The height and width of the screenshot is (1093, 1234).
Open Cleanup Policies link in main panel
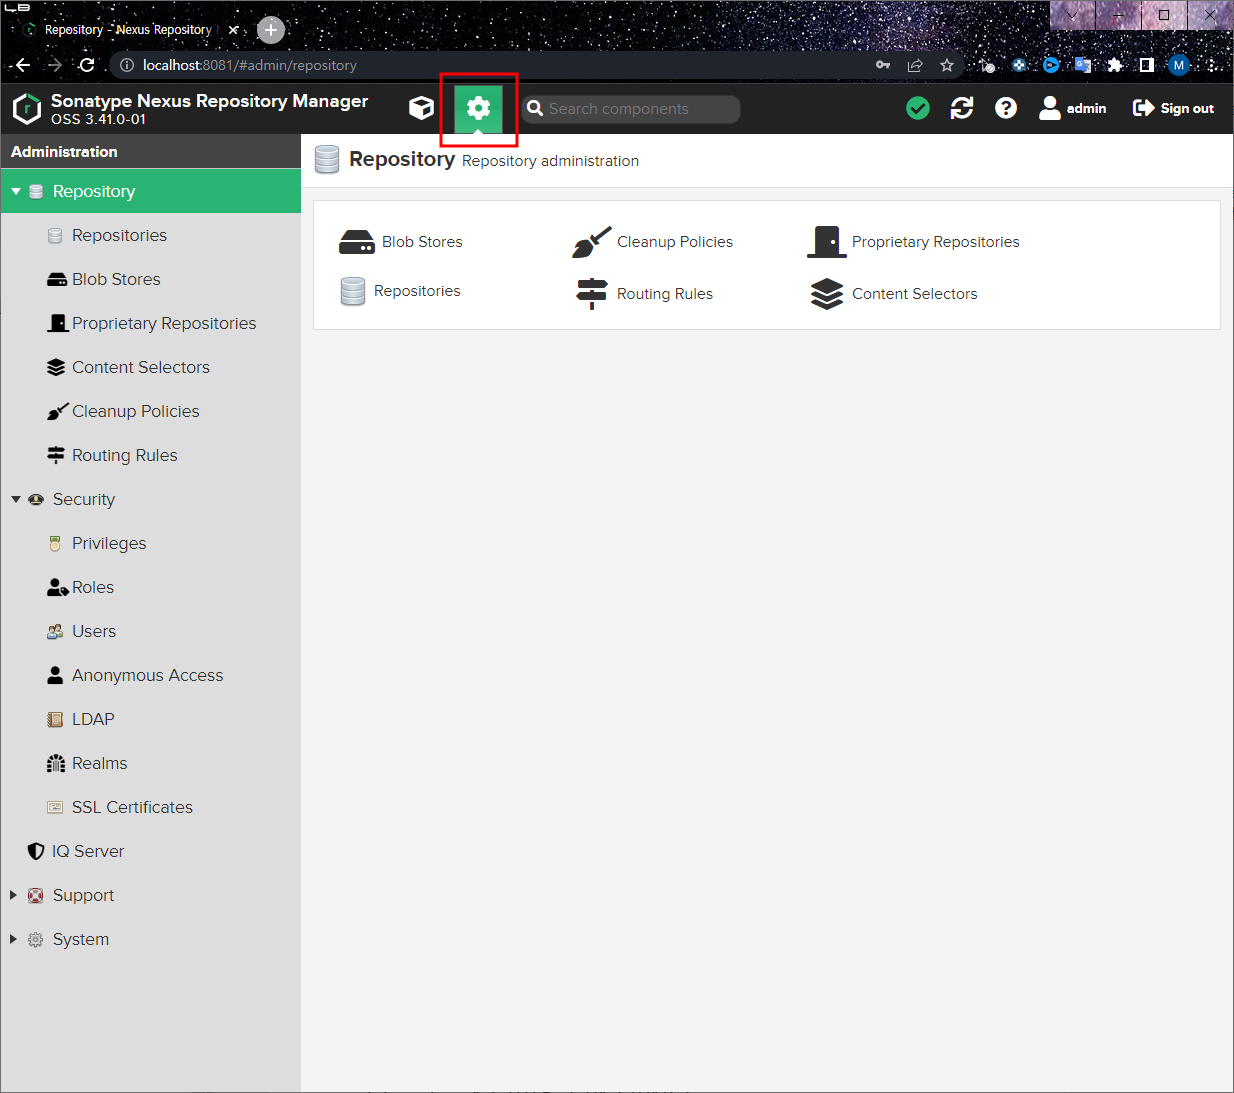point(675,242)
